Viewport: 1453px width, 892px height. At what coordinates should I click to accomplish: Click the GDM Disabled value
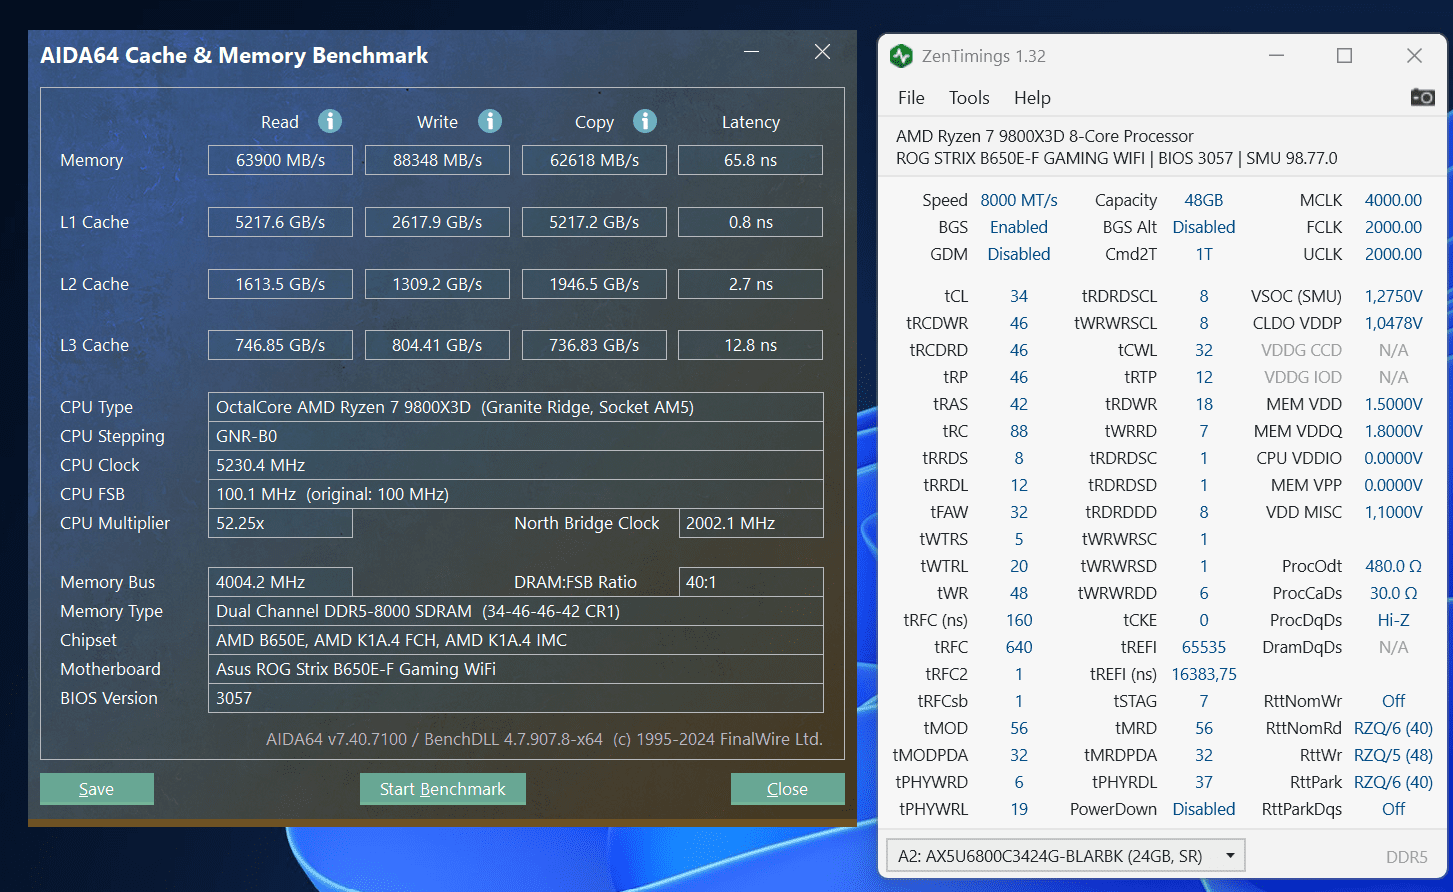click(x=1019, y=254)
